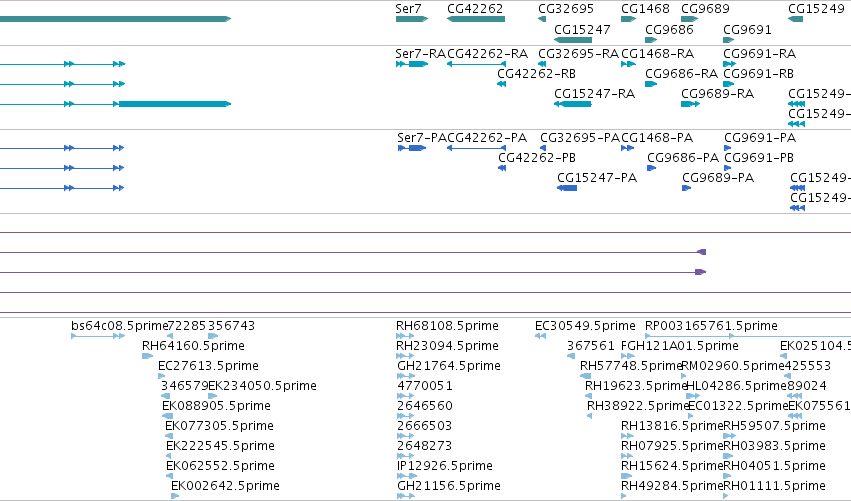The width and height of the screenshot is (851, 501).
Task: Select the CG9689 gene label
Action: tap(706, 9)
